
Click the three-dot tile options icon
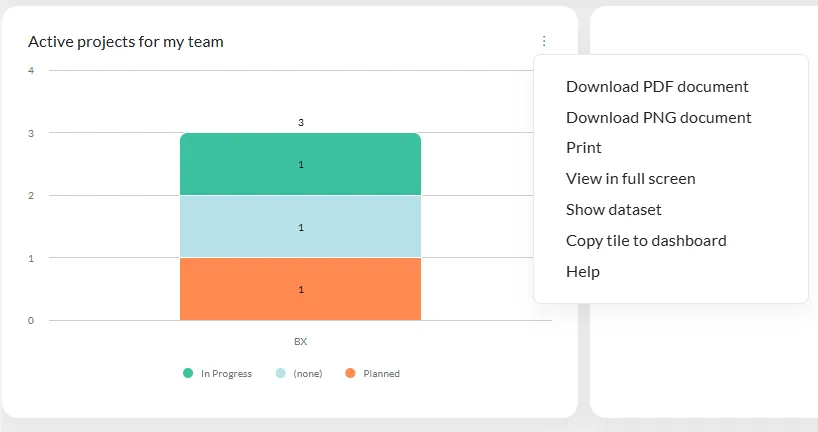[544, 41]
